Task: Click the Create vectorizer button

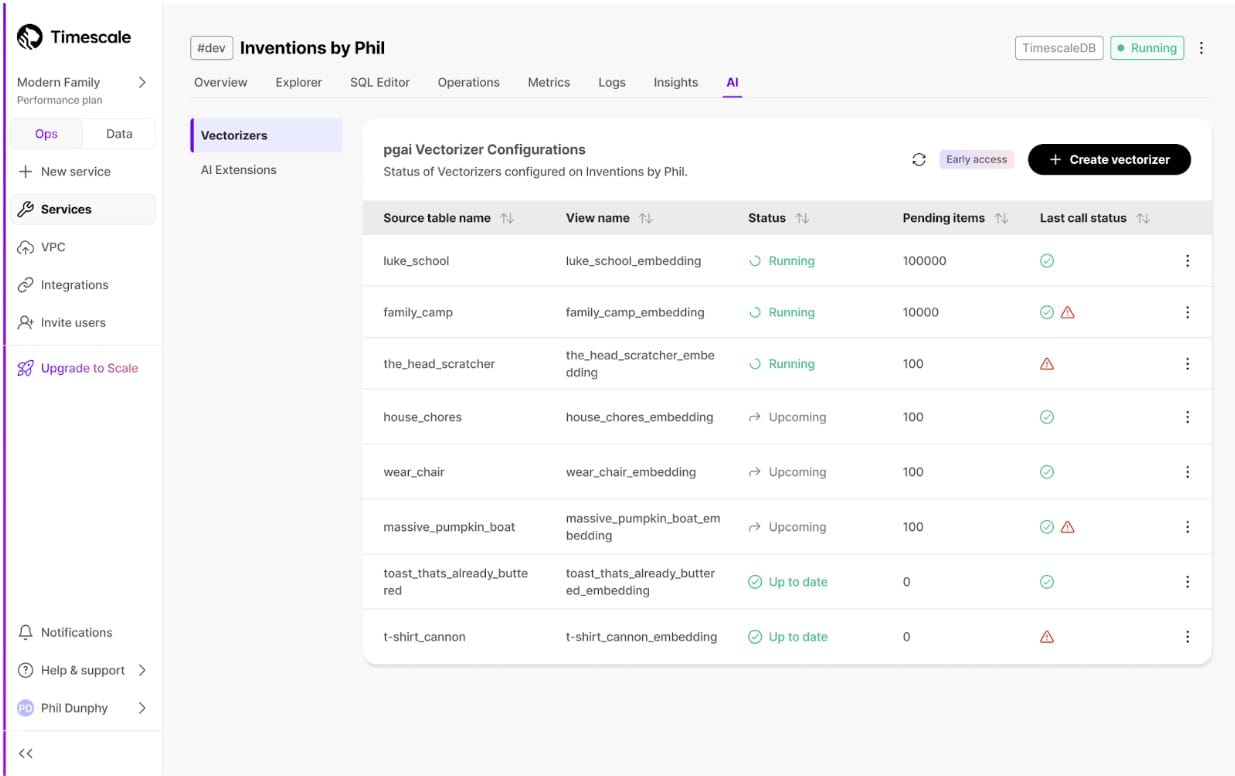Action: (1108, 160)
